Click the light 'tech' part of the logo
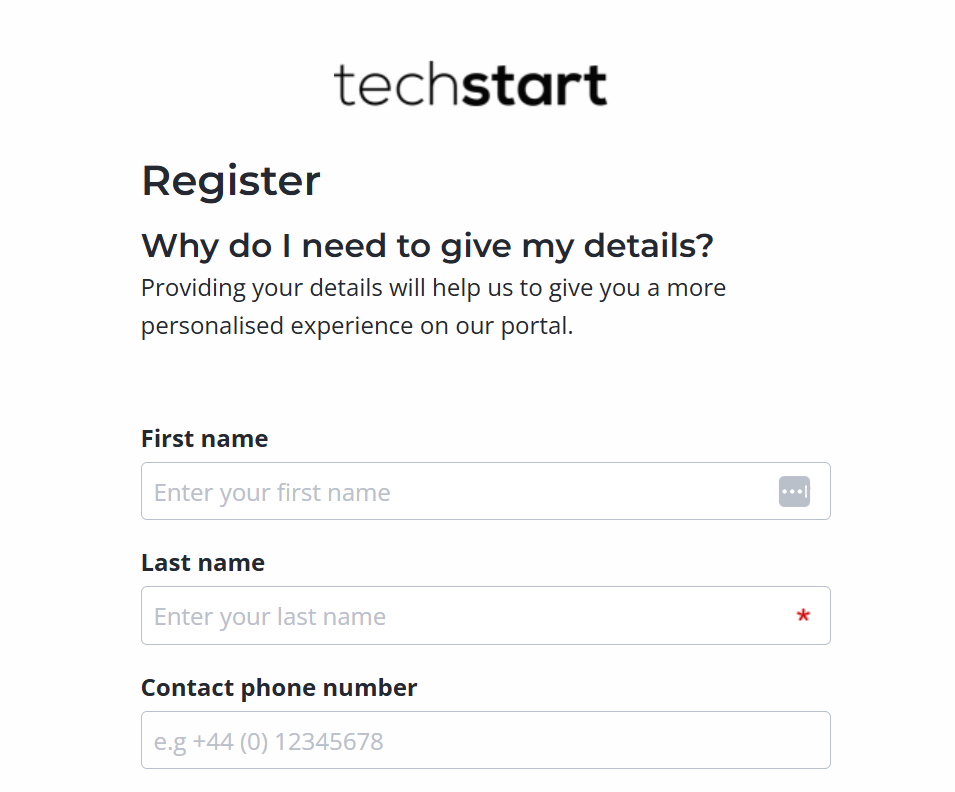Image resolution: width=955 pixels, height=792 pixels. [397, 86]
